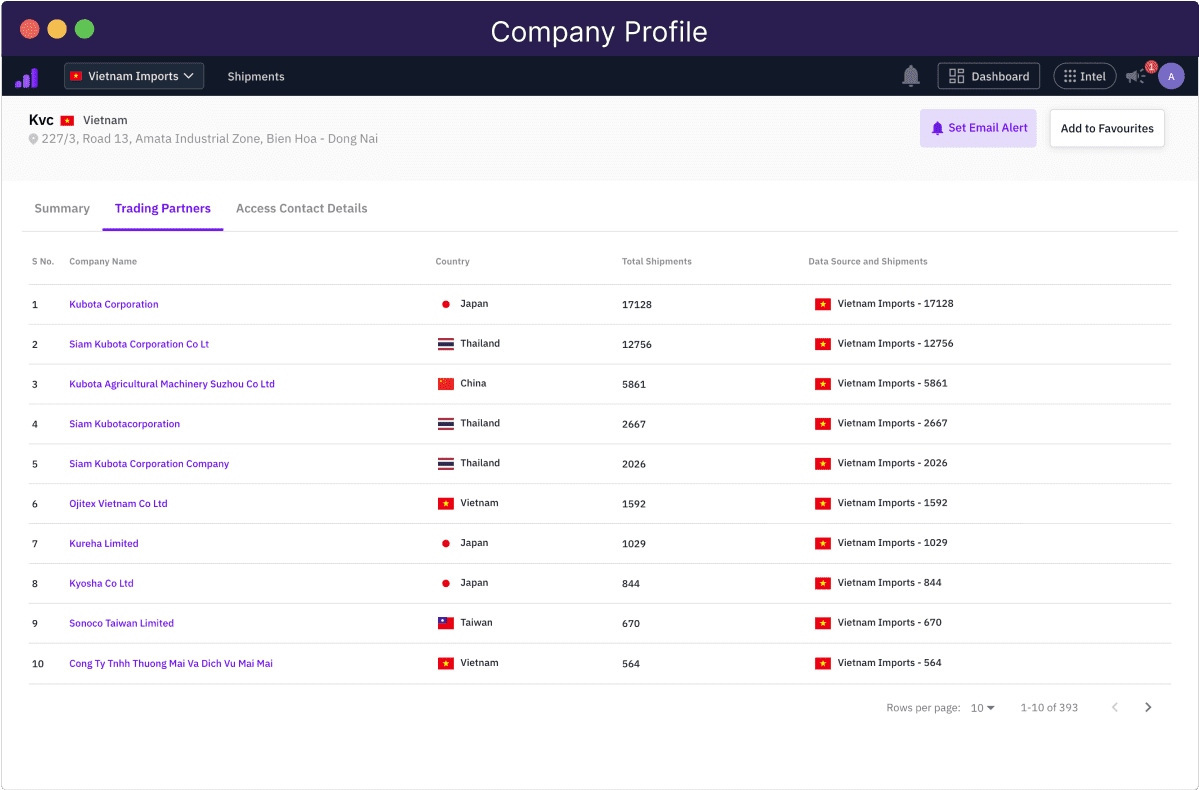Click total shipments value 17128
Screen dimensions: 1199x790
click(x=637, y=304)
